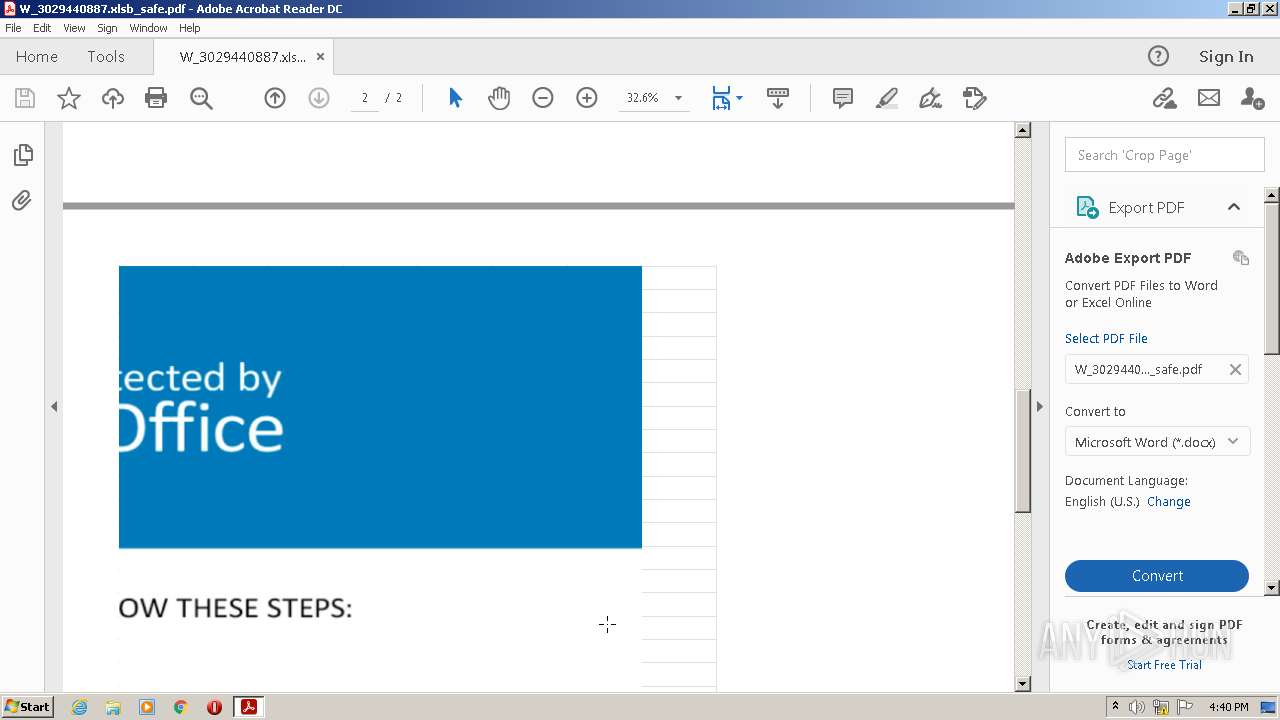
Task: Expand the left navigation pane arrow
Action: tap(54, 407)
